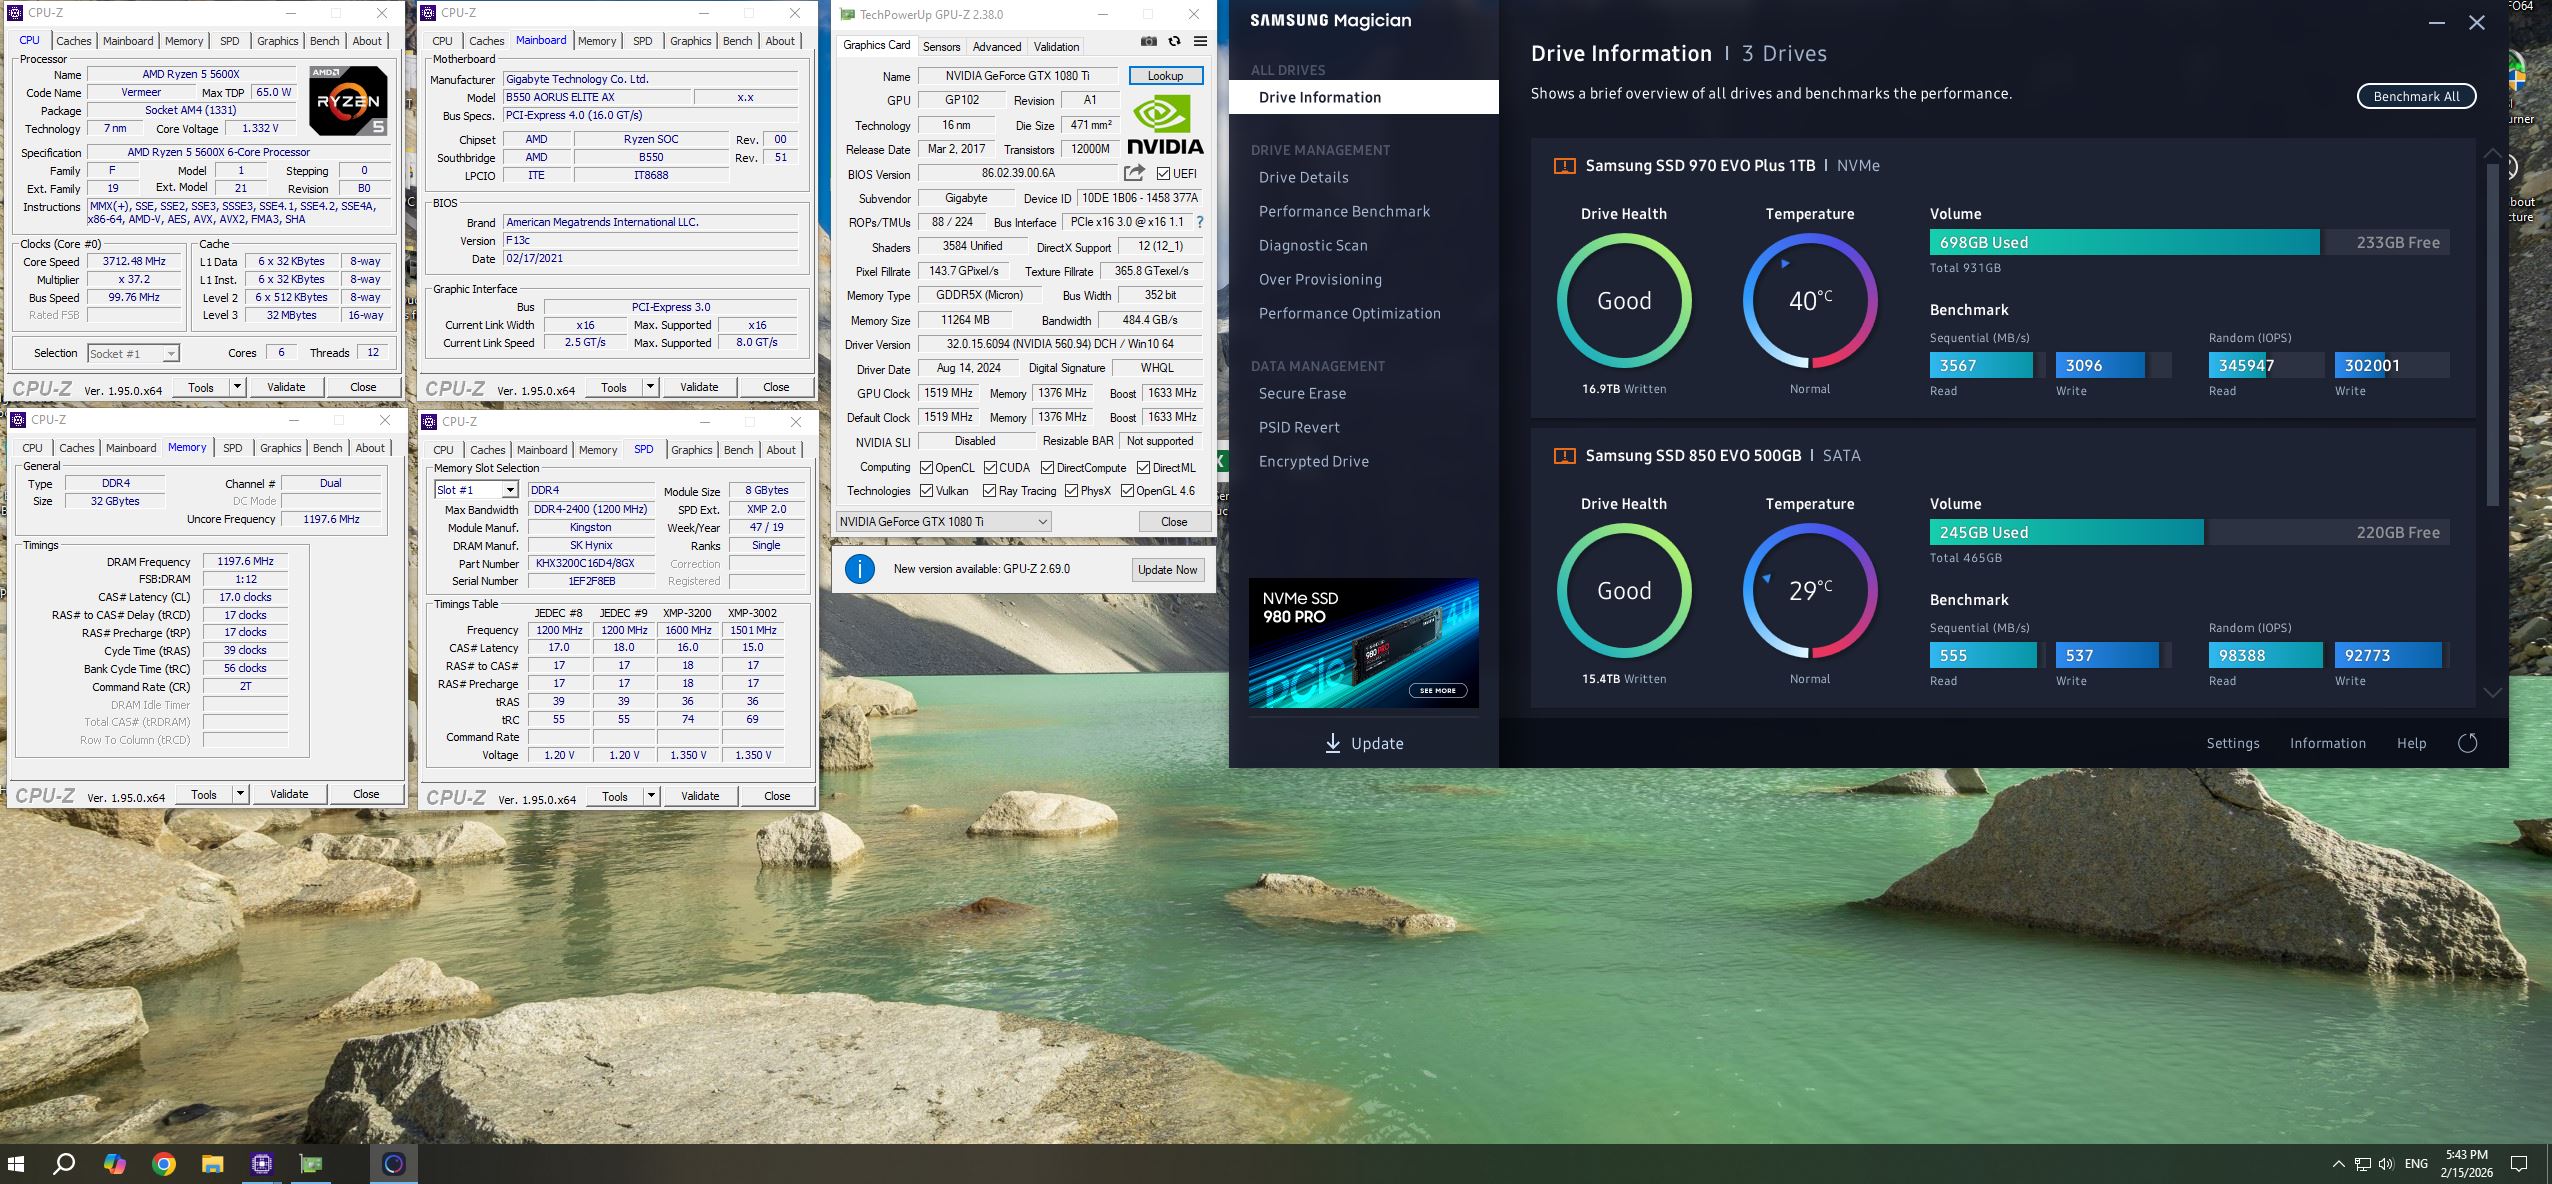Toggle the CUDA computing checkbox

pyautogui.click(x=990, y=467)
